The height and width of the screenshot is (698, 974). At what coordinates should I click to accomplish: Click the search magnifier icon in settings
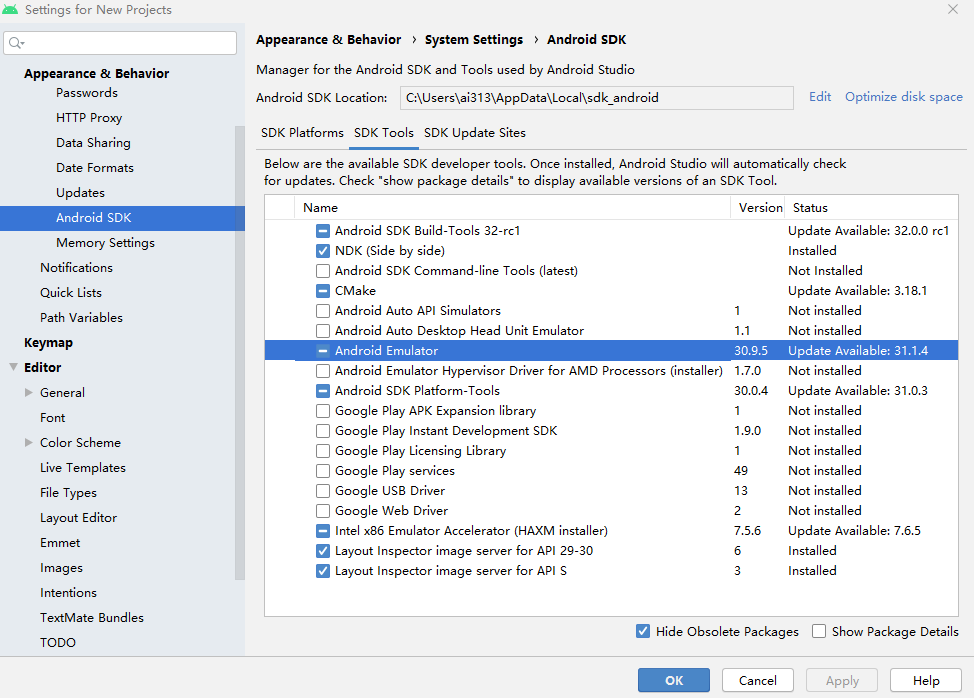(x=16, y=43)
